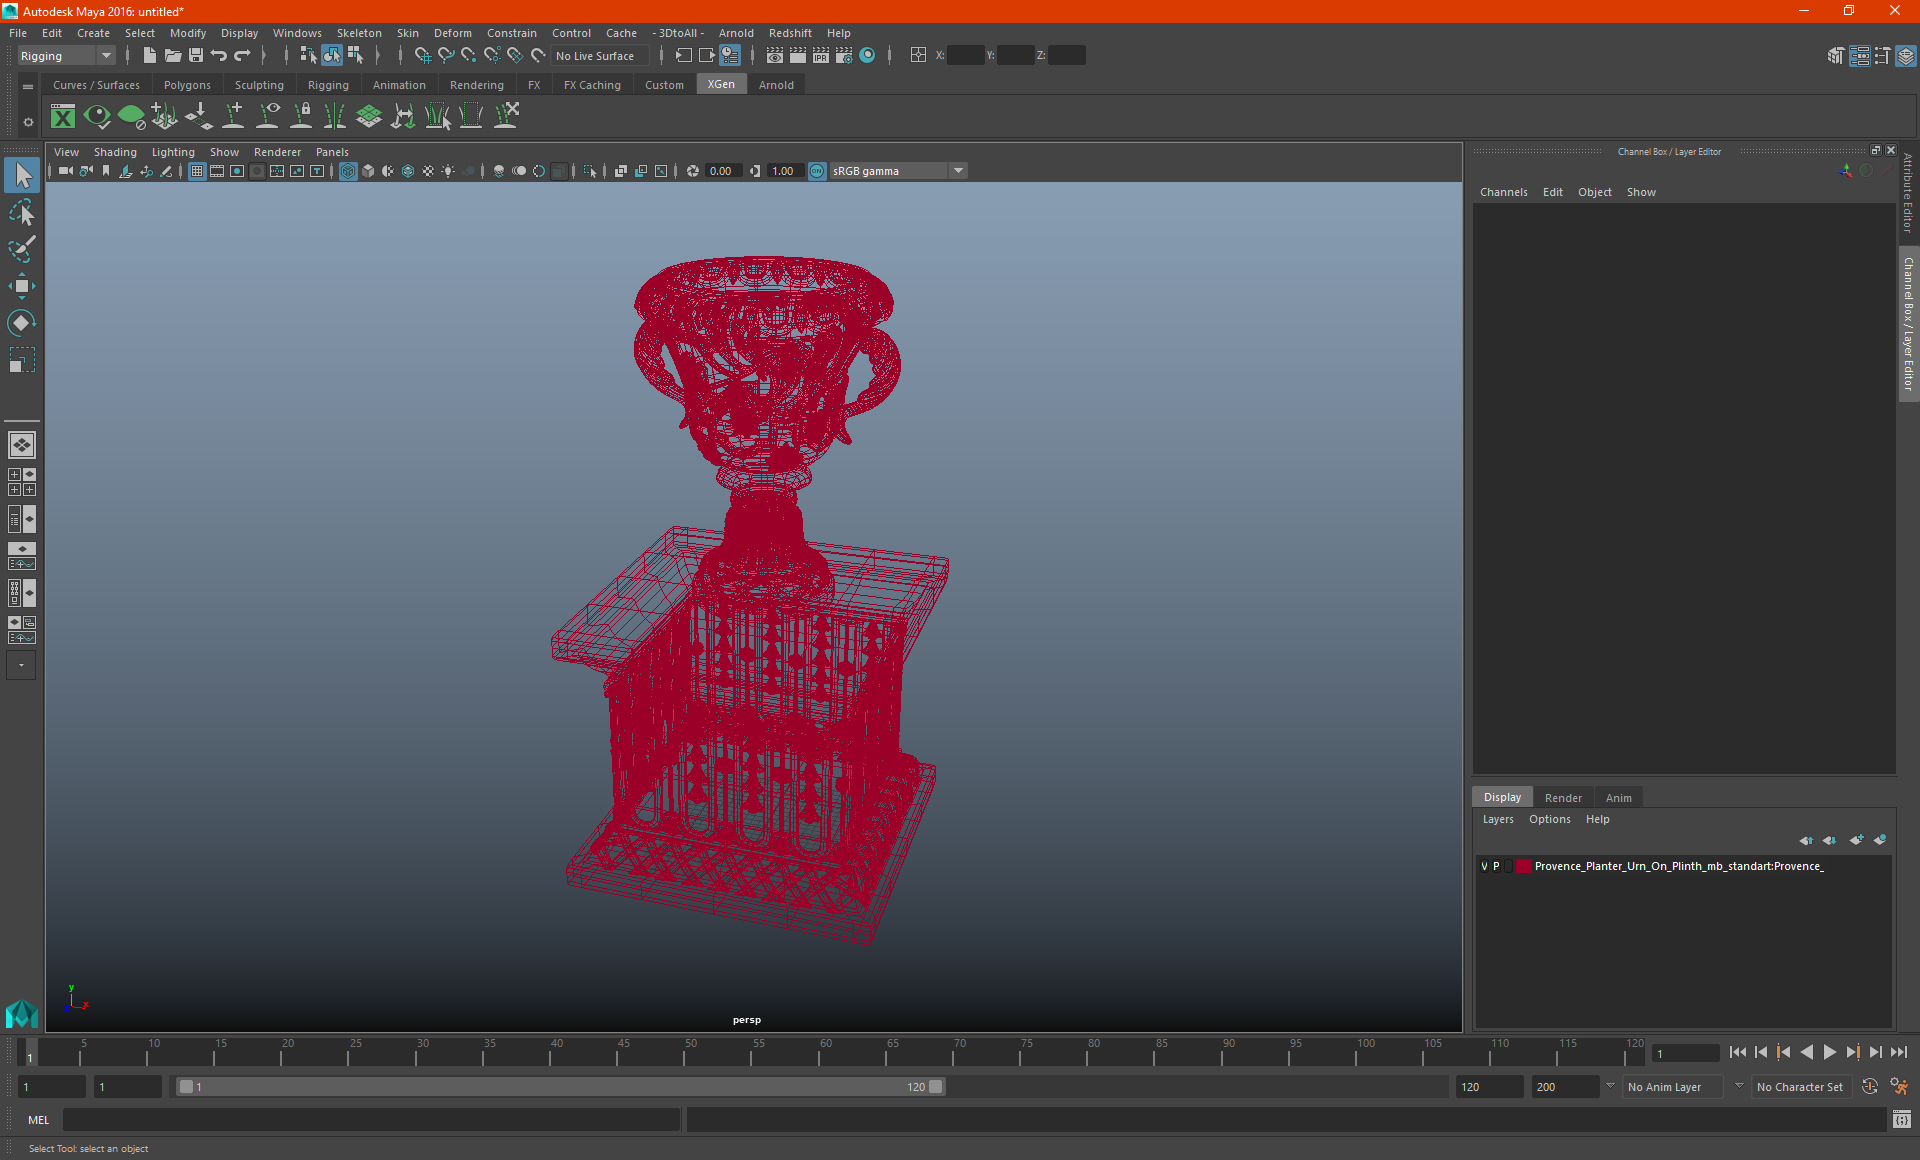Click frame 60 on the time slider
Image resolution: width=1920 pixels, height=1160 pixels.
tap(819, 1052)
